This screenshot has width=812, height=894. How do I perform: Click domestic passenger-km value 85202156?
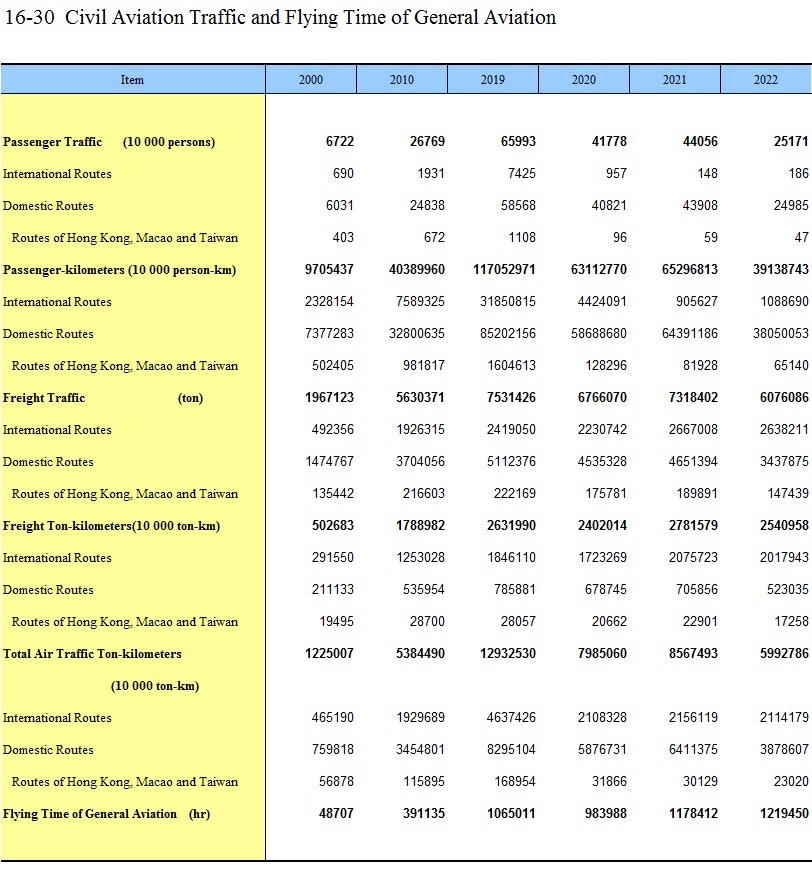(508, 333)
